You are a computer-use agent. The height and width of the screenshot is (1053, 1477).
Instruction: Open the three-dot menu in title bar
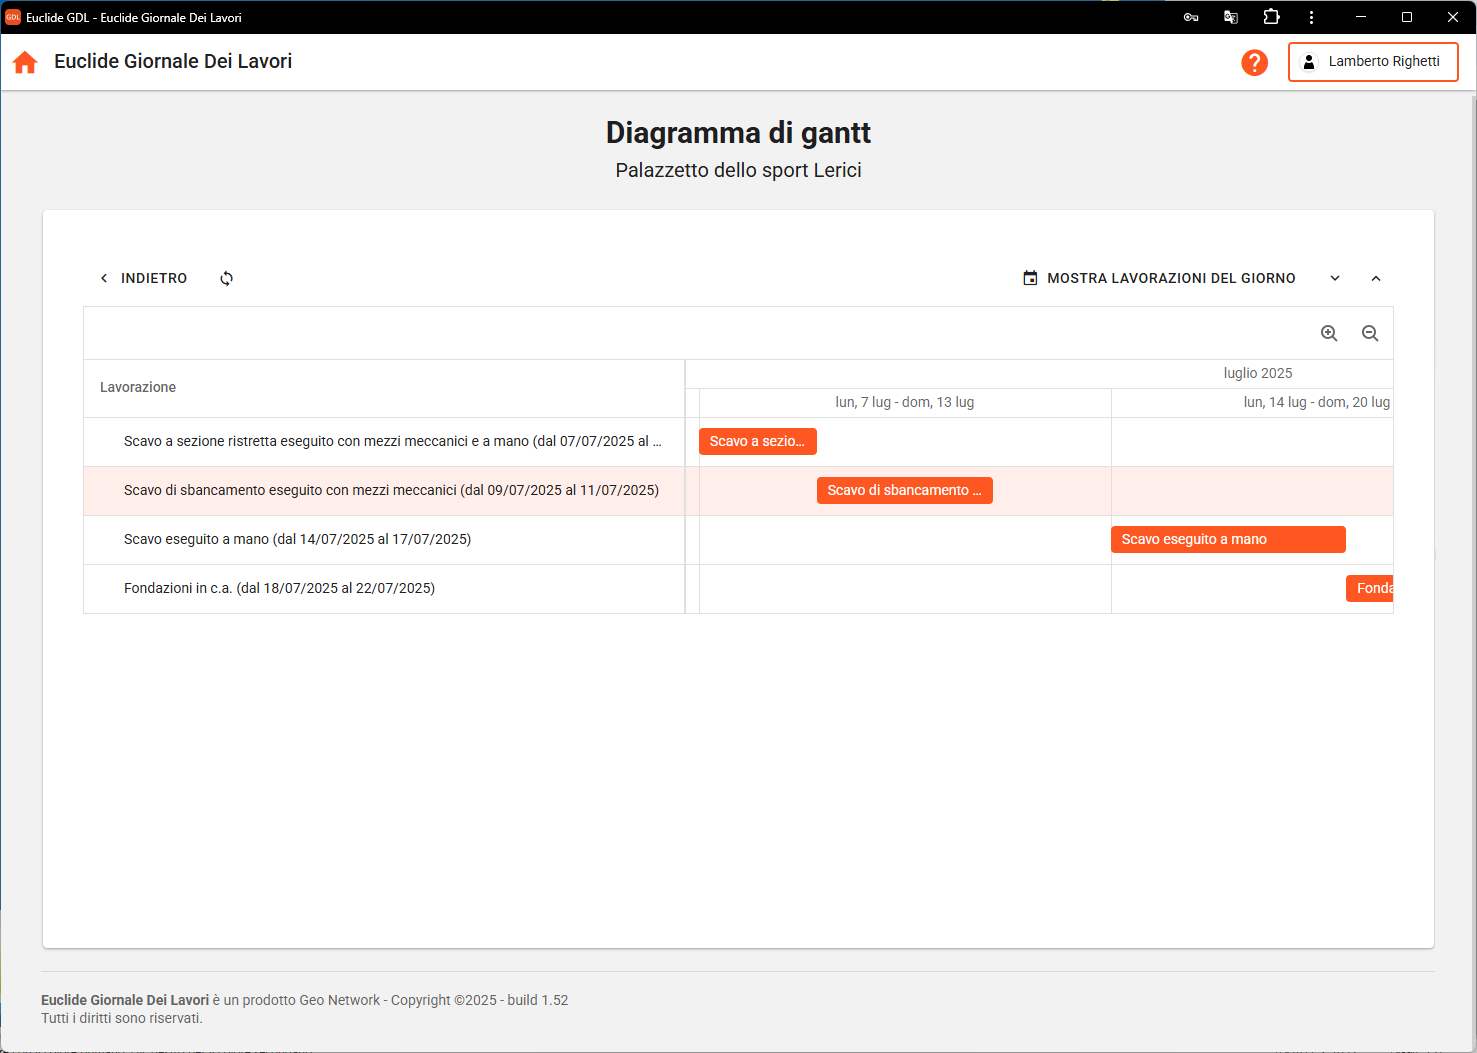pos(1311,17)
